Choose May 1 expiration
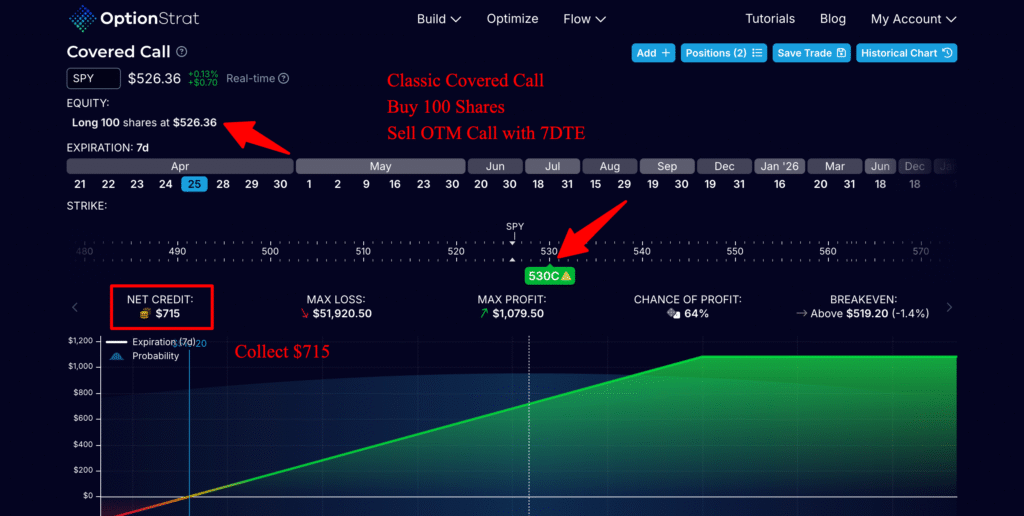 [309, 184]
